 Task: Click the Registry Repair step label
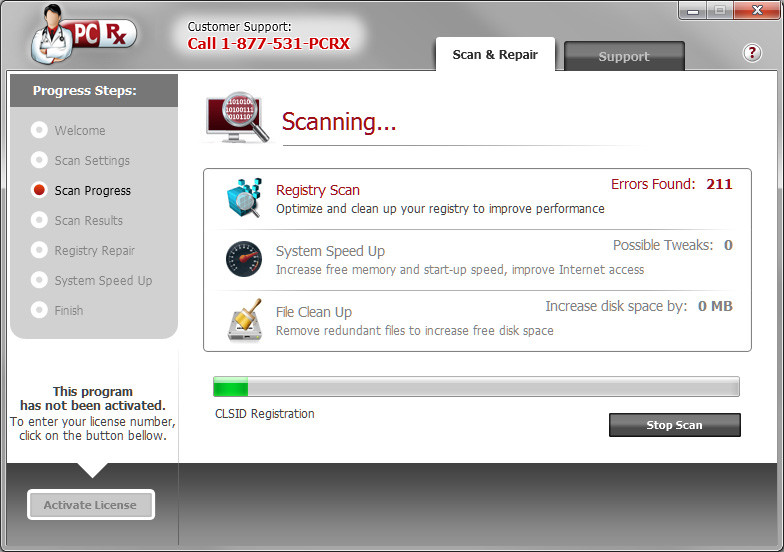click(94, 250)
